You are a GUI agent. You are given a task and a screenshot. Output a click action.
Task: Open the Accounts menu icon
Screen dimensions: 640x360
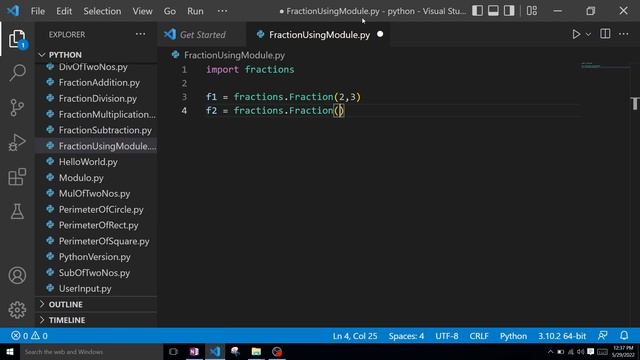(x=17, y=275)
